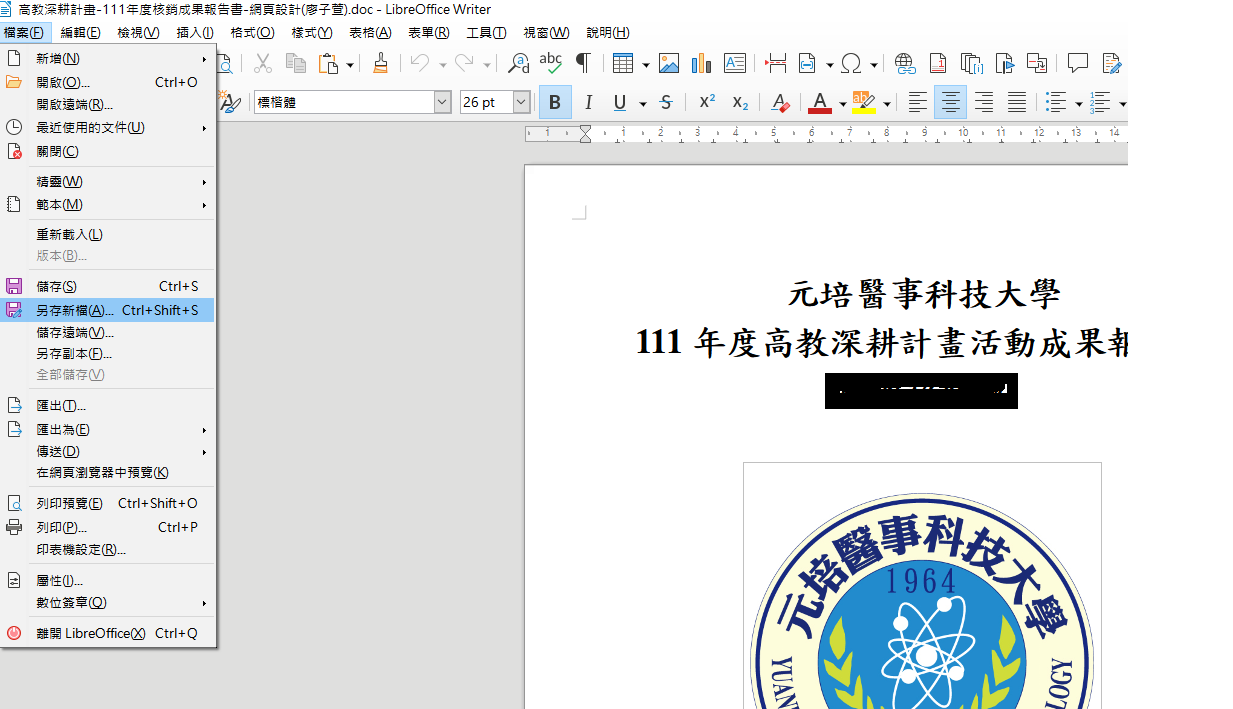Click the Insert Bookmark icon

(1004, 64)
